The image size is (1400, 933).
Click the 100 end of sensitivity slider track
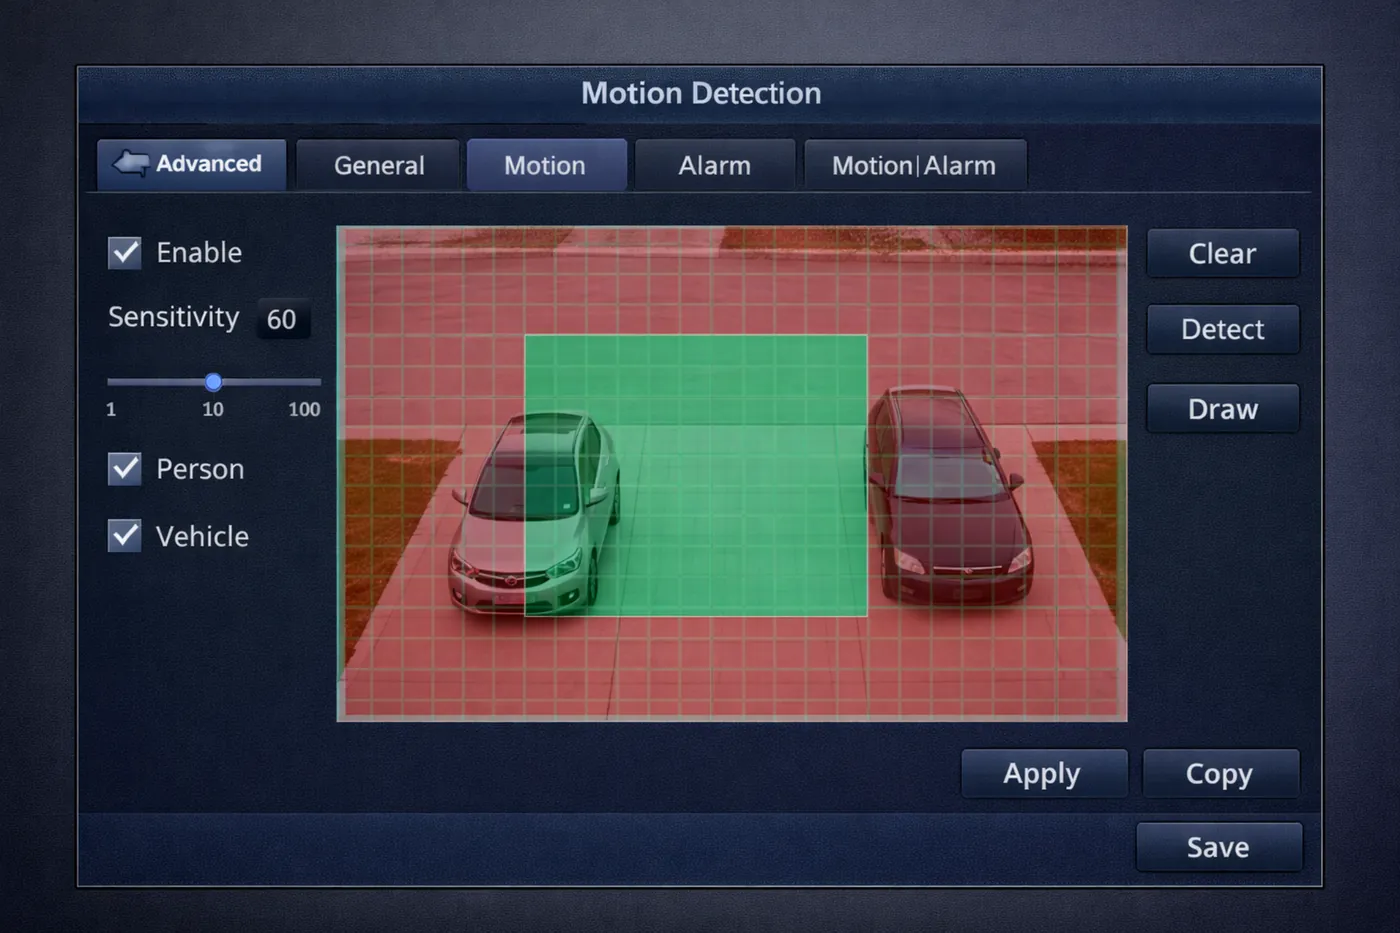[x=316, y=382]
